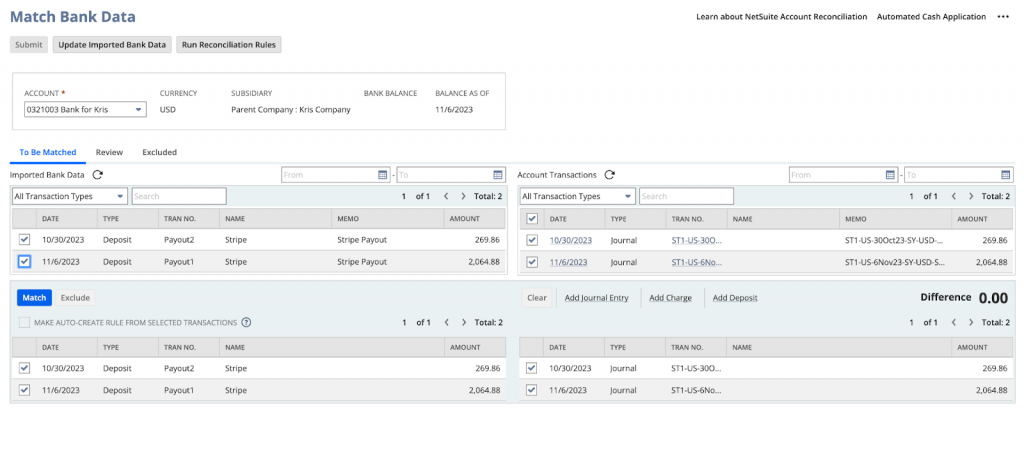Enable Make Auto-Create Rule from Selected Transactions
This screenshot has height=463, width=1024.
tap(24, 323)
